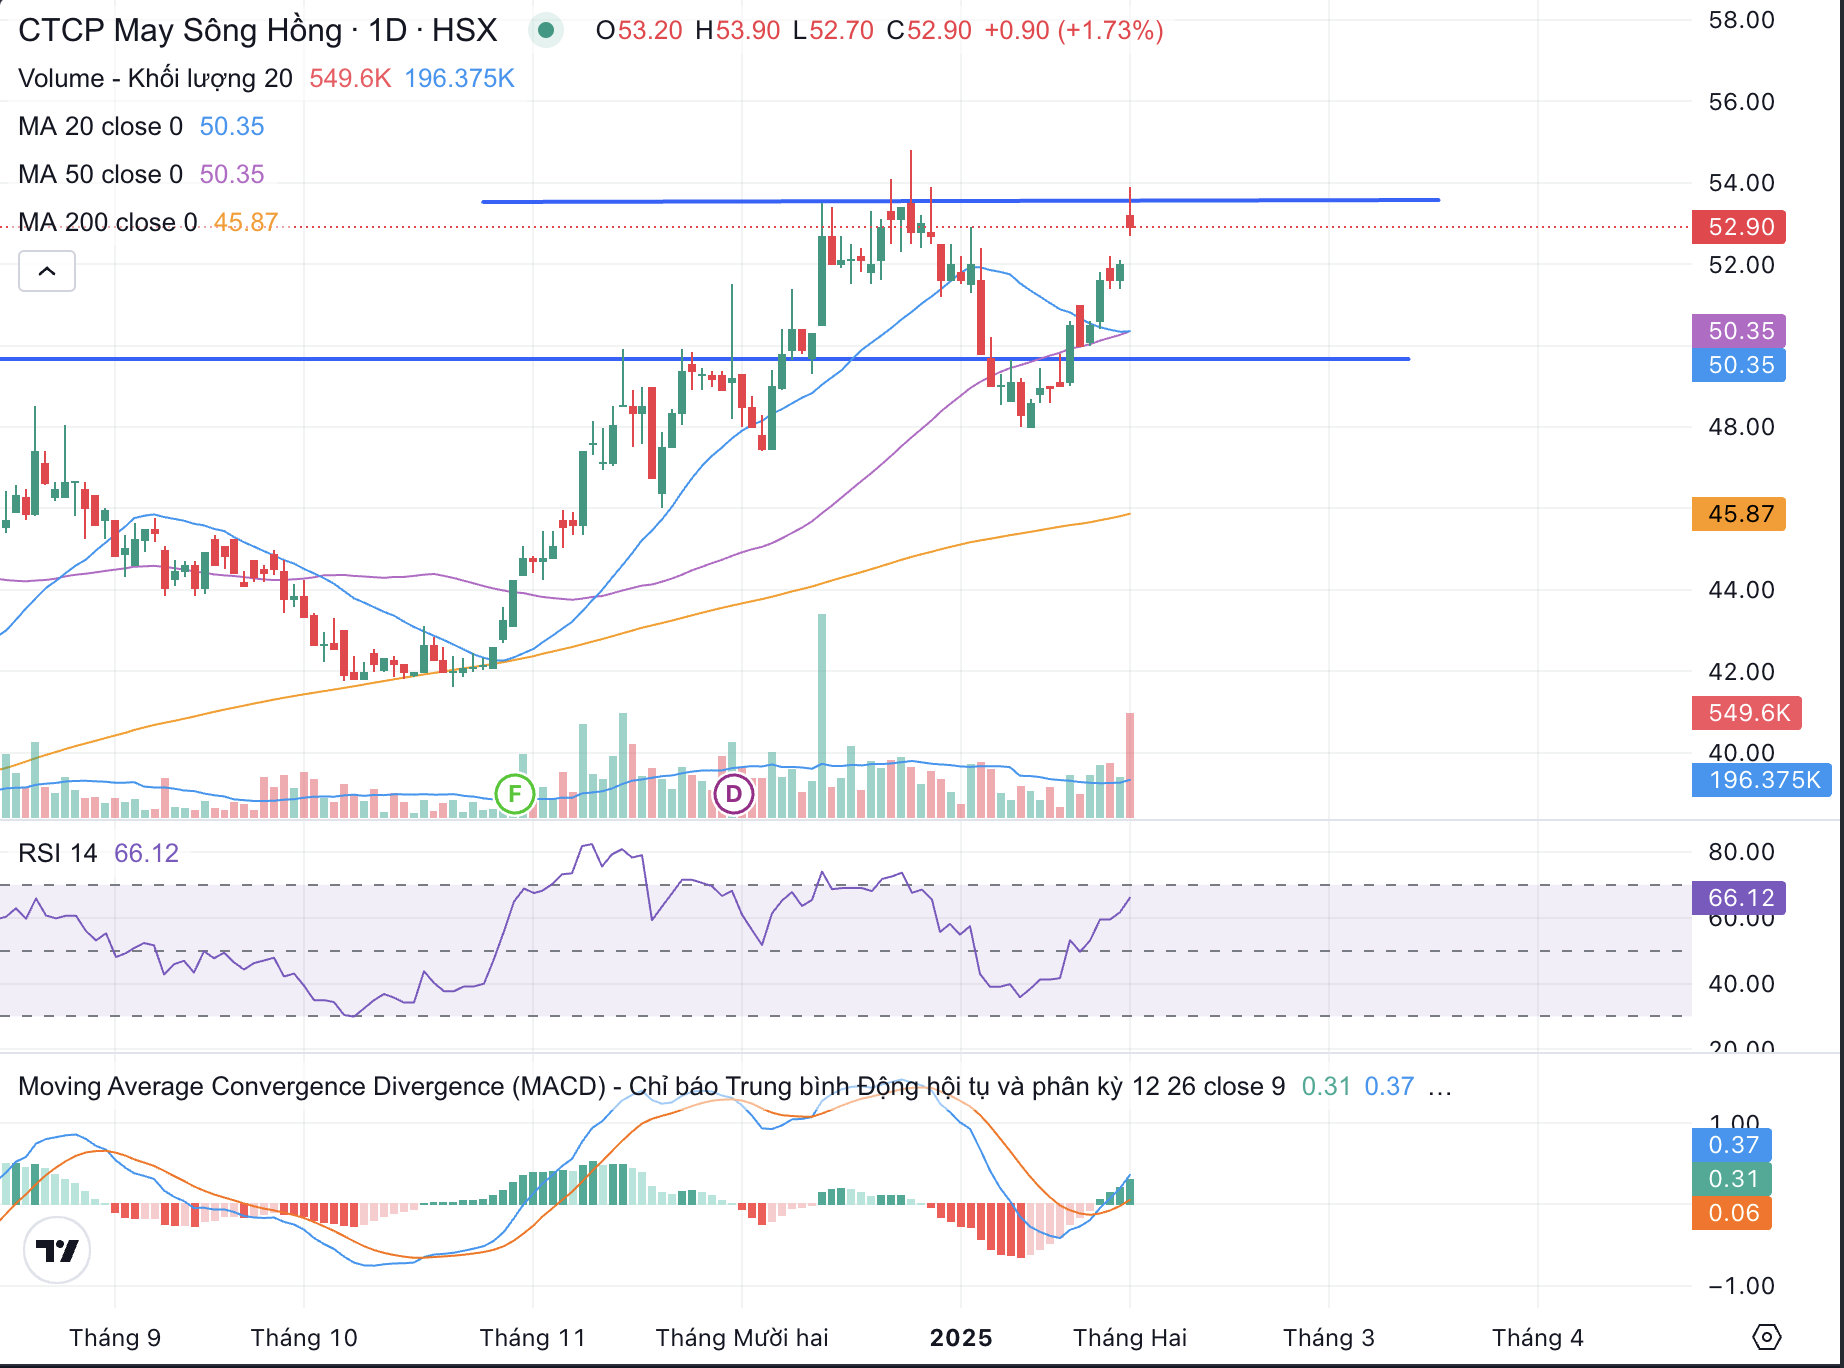Click the green market status dot

[546, 30]
